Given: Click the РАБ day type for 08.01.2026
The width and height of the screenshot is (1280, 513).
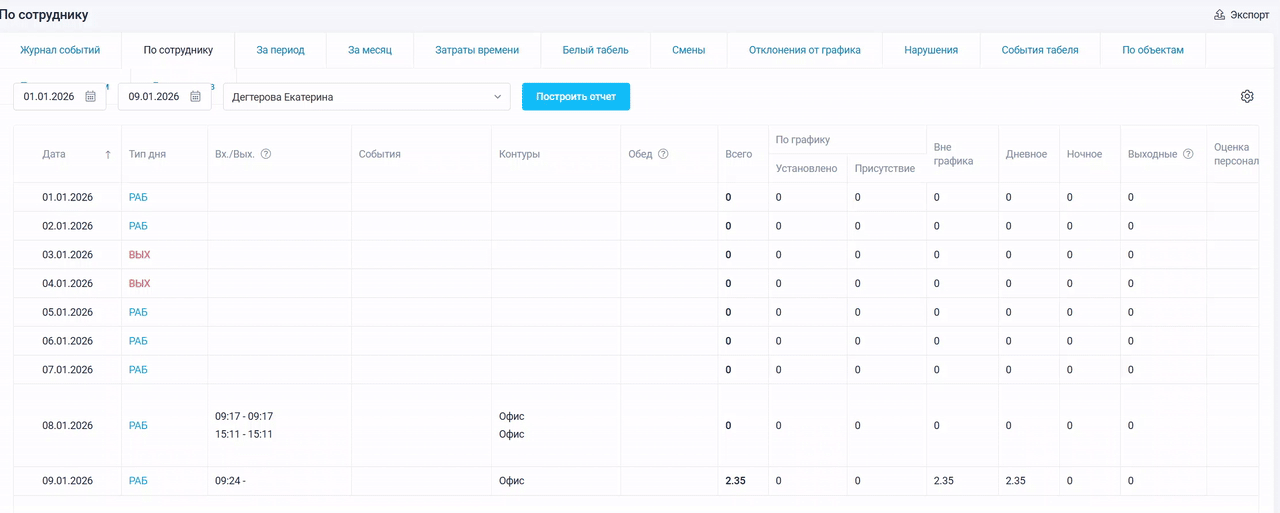Looking at the screenshot, I should (138, 426).
